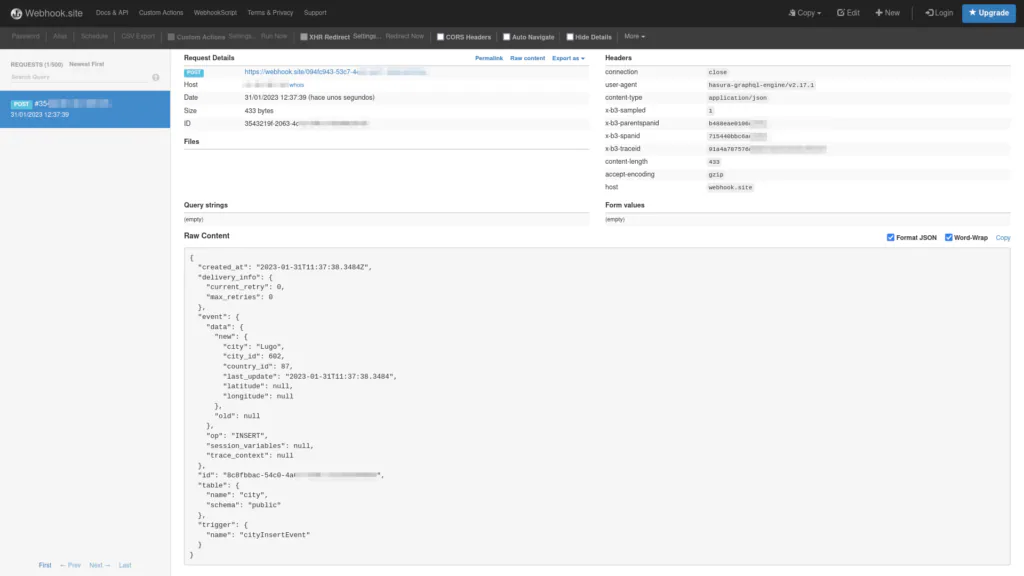This screenshot has width=1024, height=576.
Task: Click the search help icon
Action: pos(155,77)
